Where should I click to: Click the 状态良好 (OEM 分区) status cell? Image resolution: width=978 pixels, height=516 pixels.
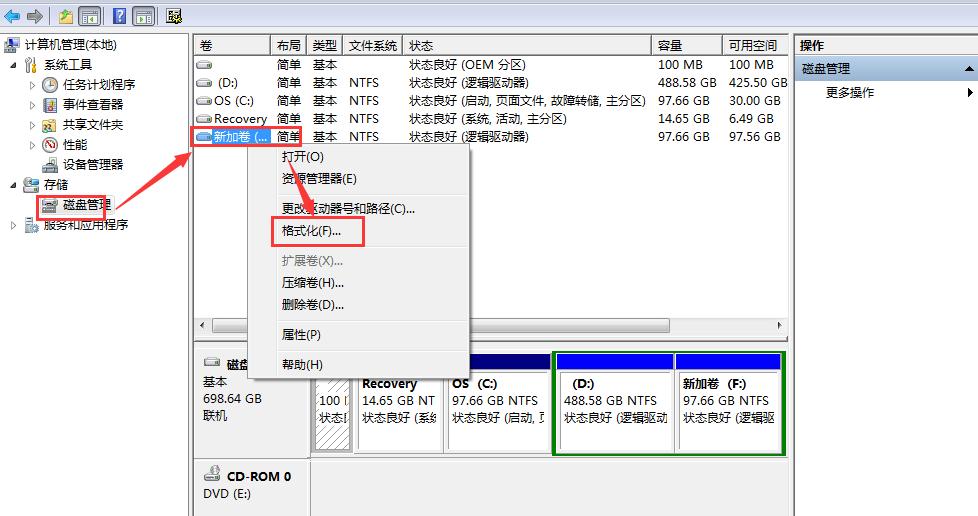coord(467,65)
